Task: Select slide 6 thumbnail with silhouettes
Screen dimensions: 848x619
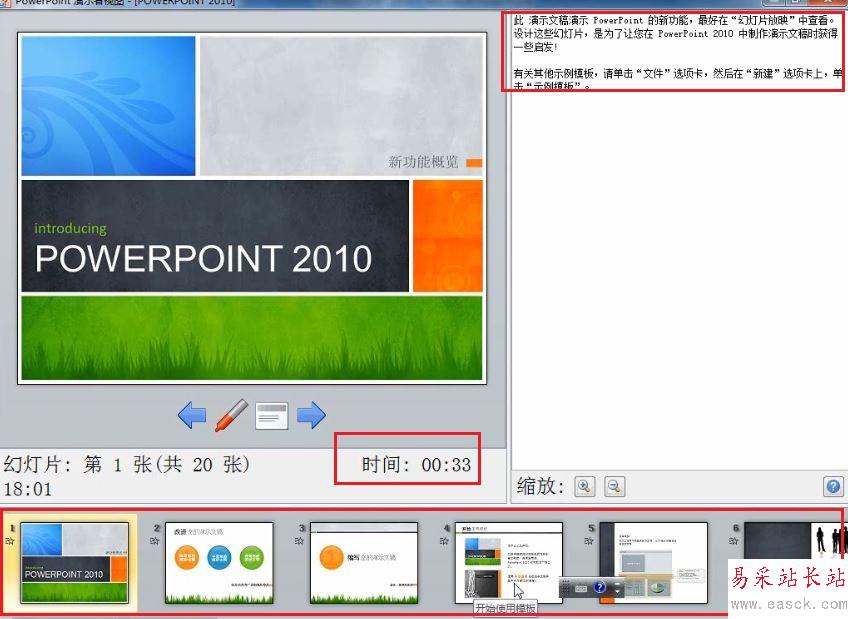Action: [790, 545]
